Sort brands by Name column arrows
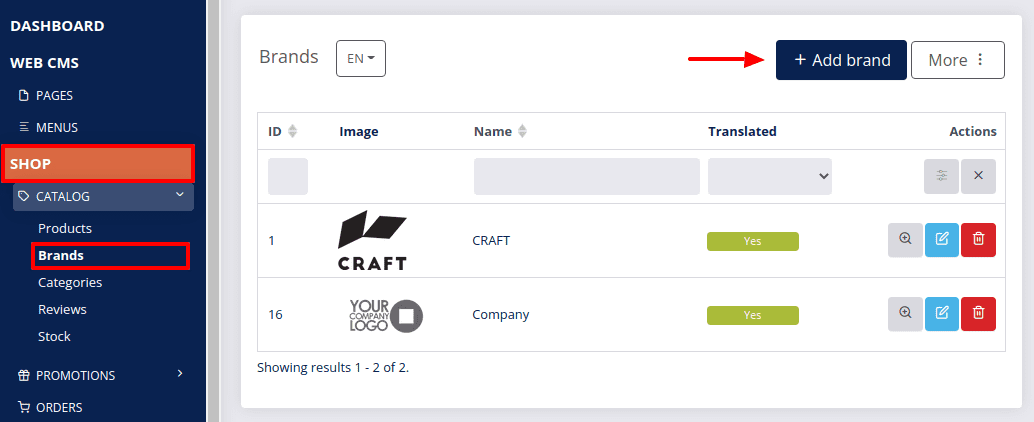The height and width of the screenshot is (422, 1034). pos(522,131)
